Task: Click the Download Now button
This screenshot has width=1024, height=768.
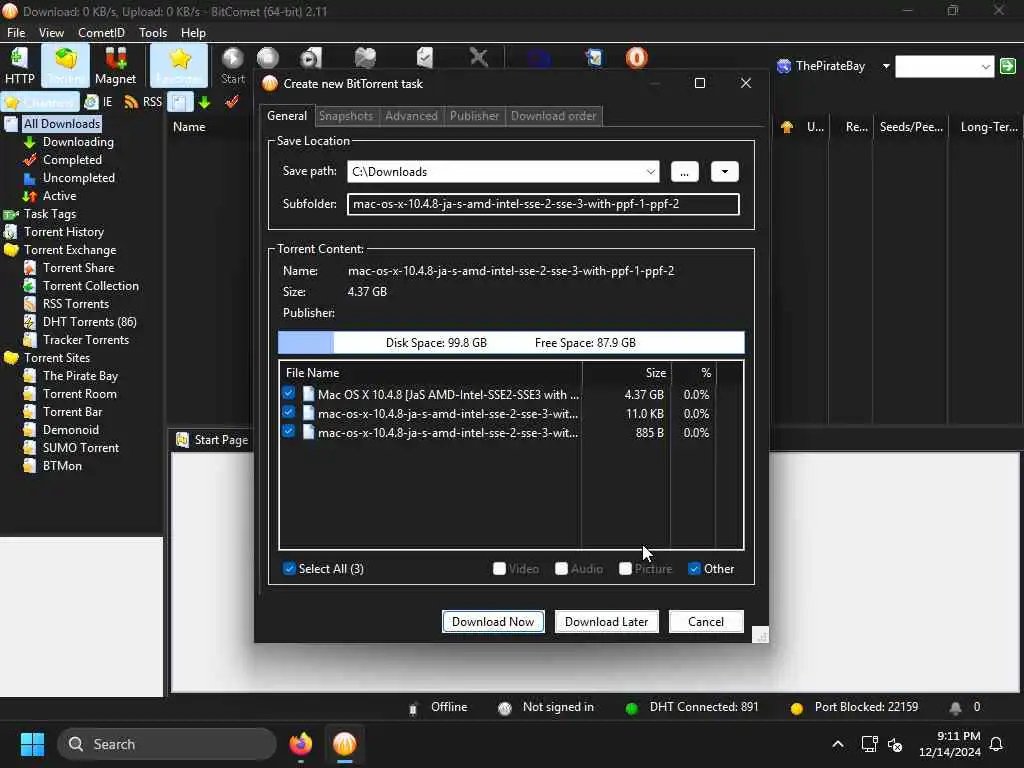Action: (493, 622)
